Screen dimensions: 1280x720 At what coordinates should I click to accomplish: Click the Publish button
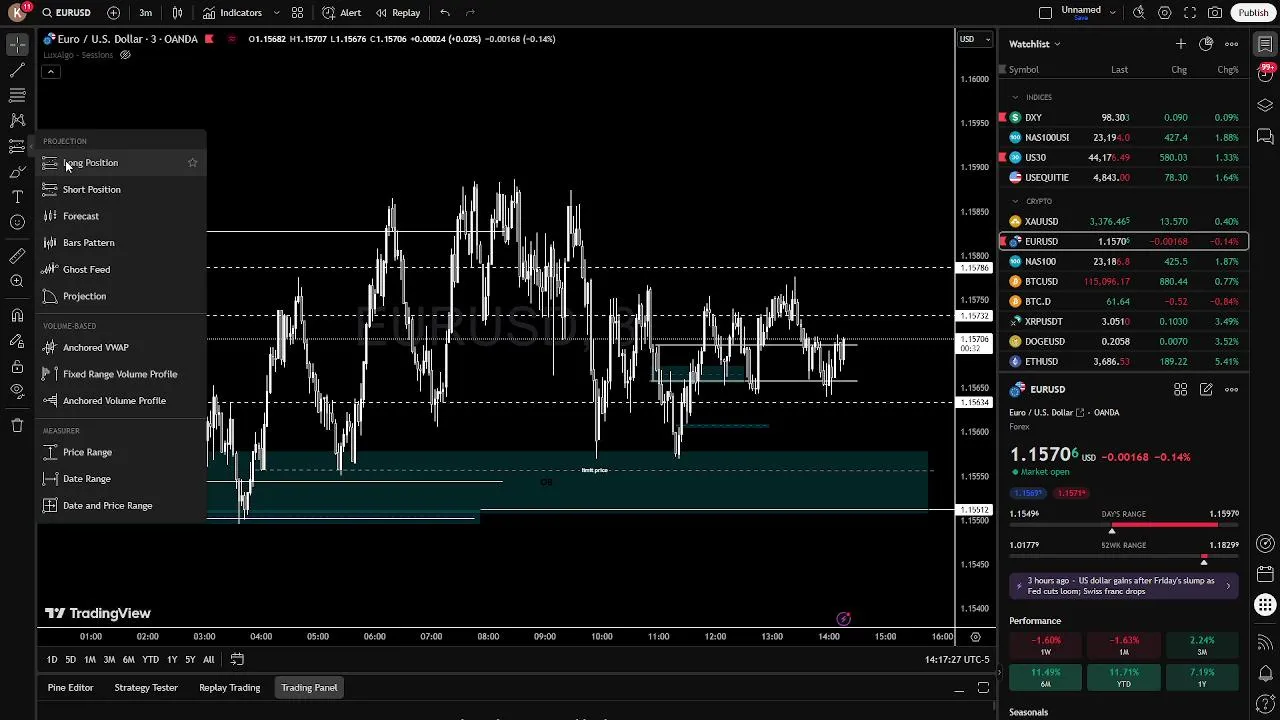pyautogui.click(x=1253, y=13)
